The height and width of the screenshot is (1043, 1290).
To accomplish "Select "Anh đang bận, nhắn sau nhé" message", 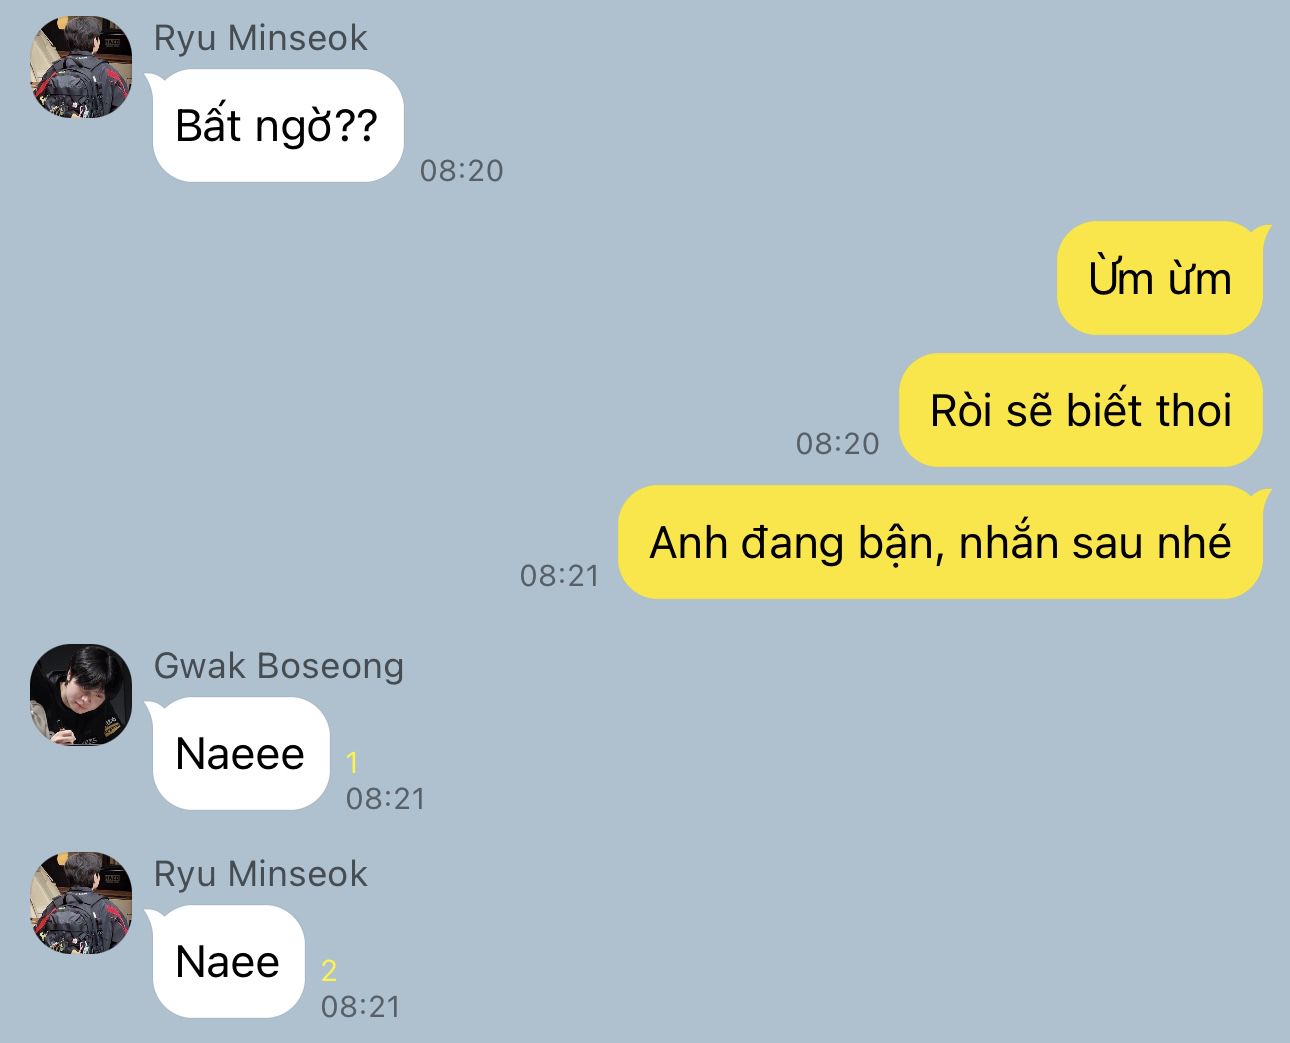I will coord(942,542).
